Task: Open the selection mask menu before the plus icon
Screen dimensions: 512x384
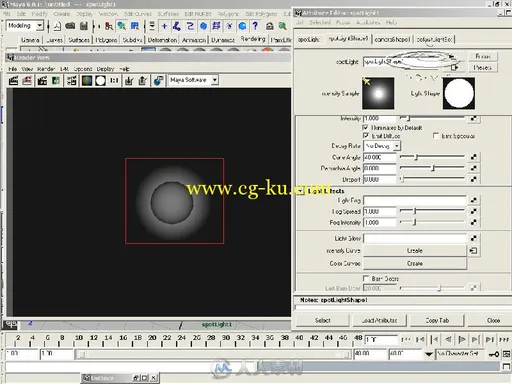Action: pos(152,26)
